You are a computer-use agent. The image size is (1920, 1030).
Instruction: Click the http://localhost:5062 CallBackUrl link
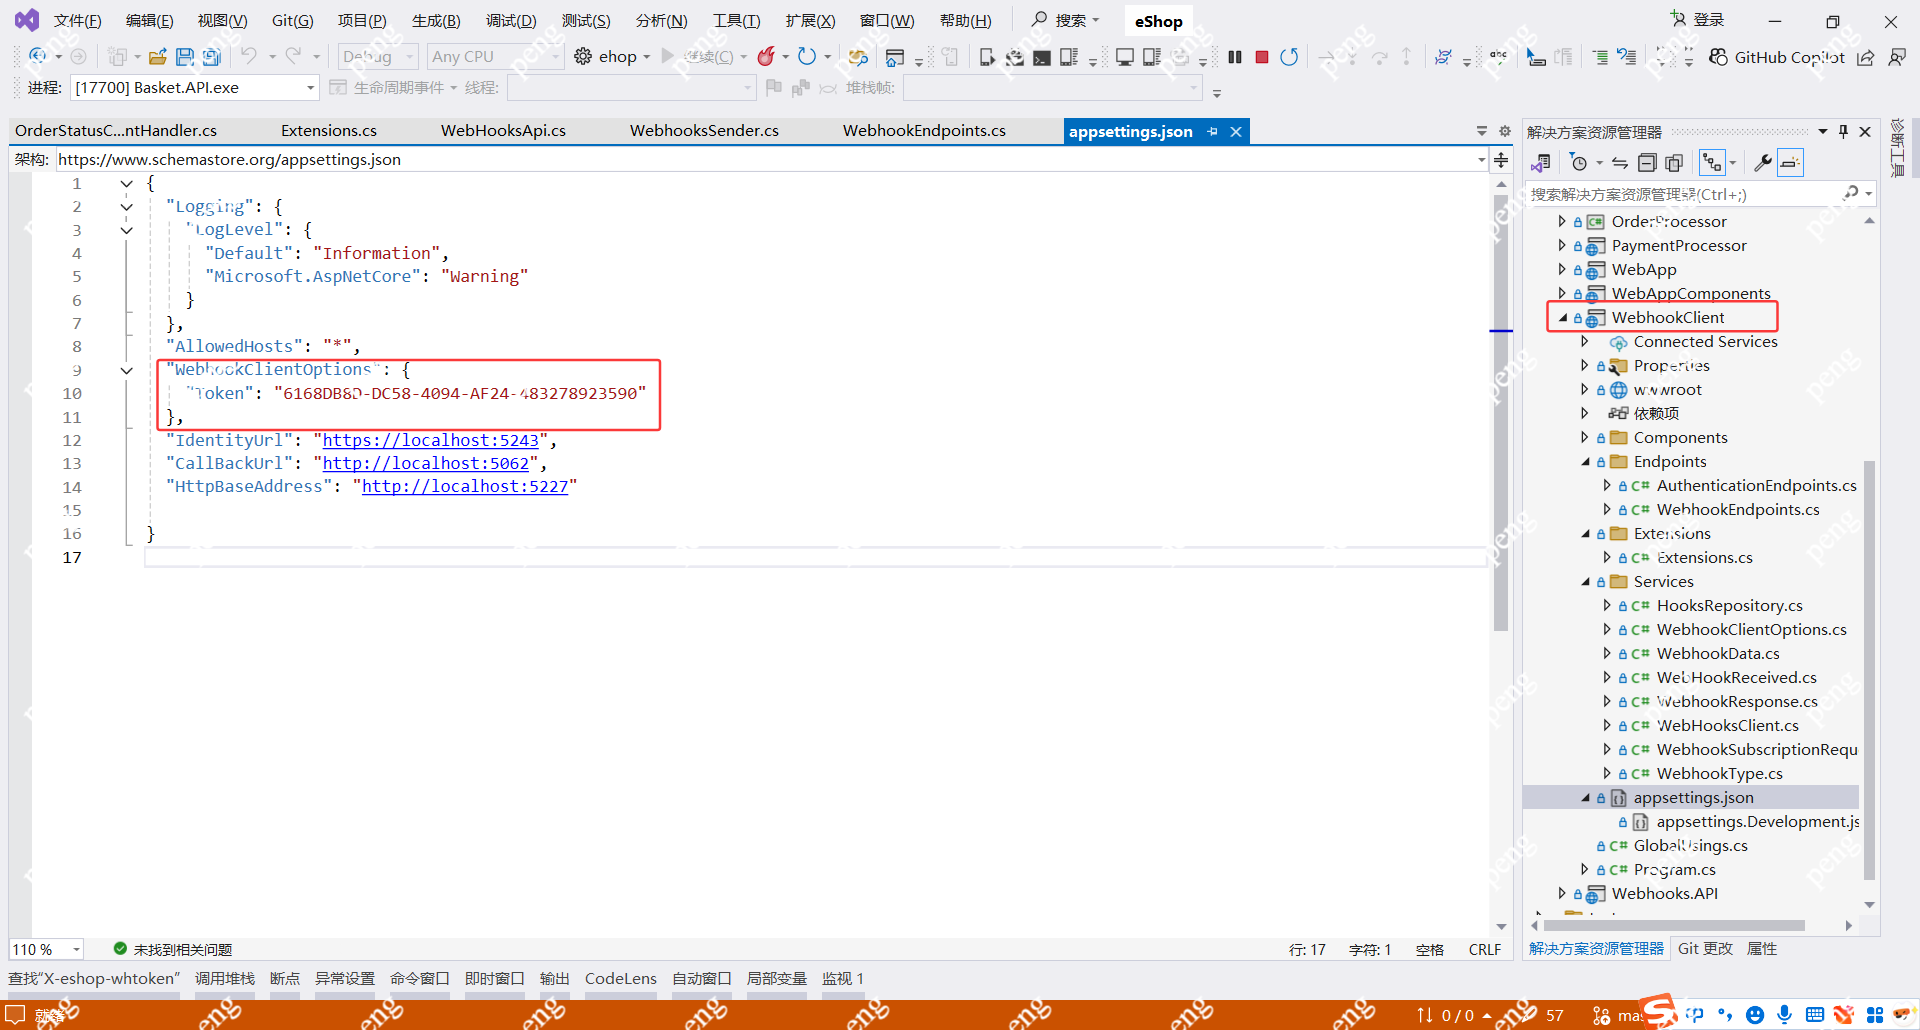(425, 464)
